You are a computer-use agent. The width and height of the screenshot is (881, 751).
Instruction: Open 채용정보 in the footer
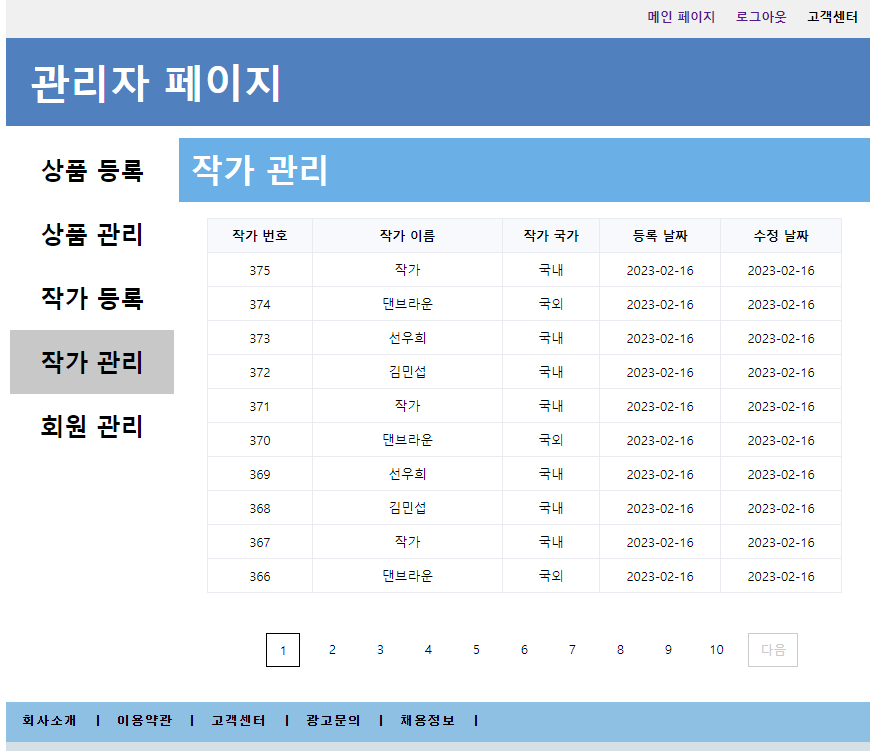[x=428, y=720]
